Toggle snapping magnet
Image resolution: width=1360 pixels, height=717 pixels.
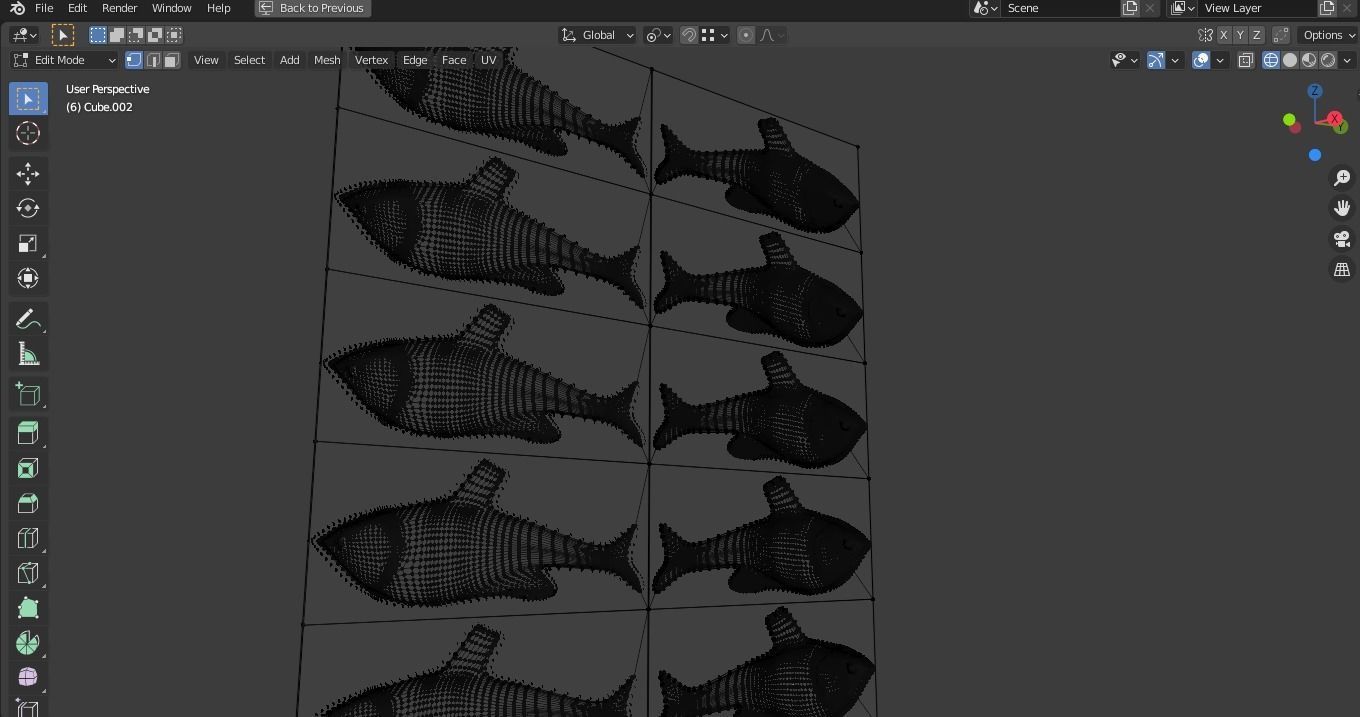click(689, 35)
